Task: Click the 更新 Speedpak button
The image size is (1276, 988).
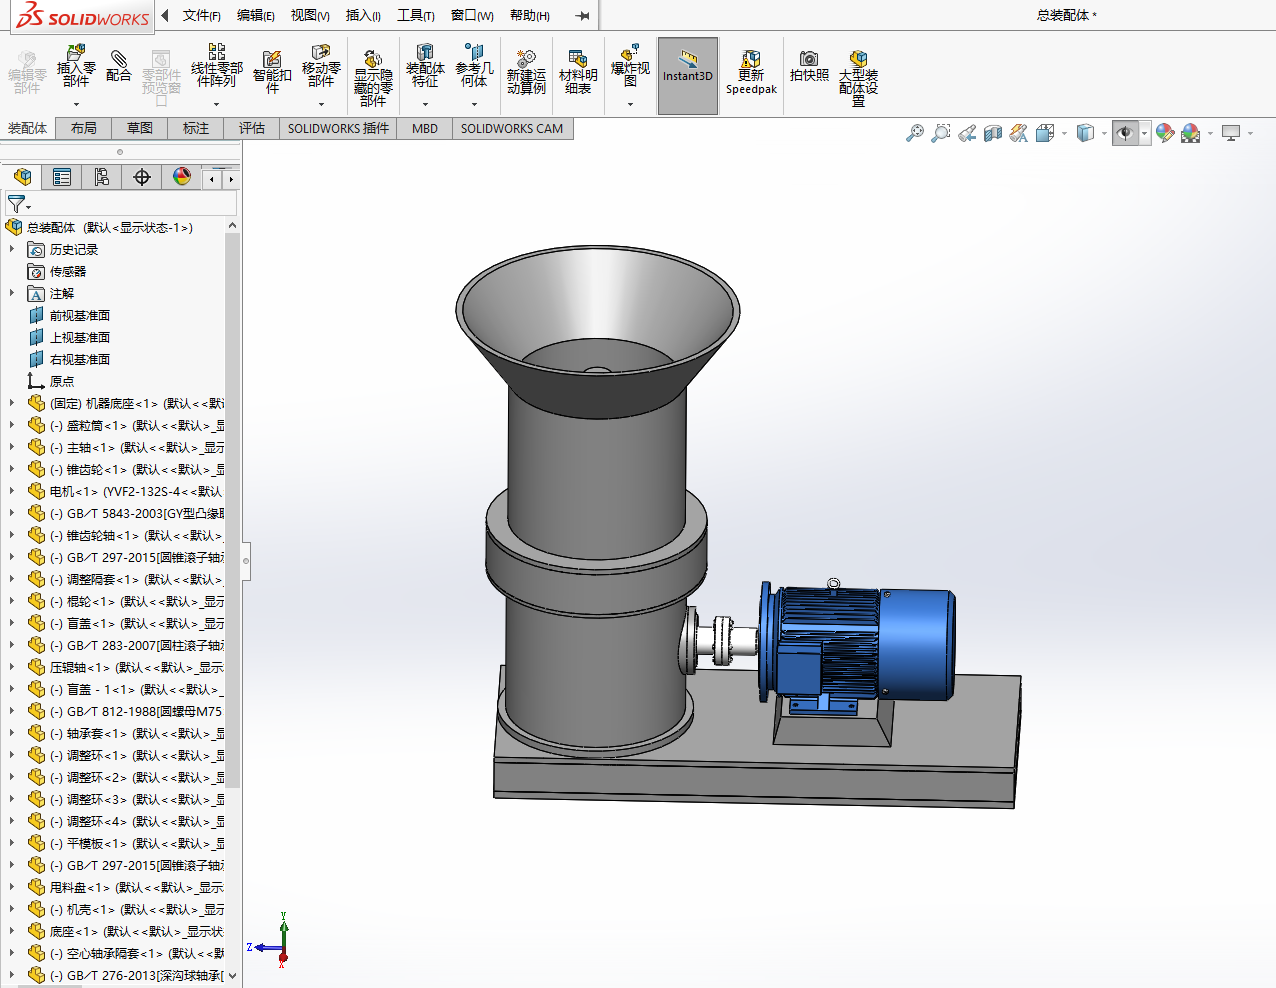Action: click(x=751, y=72)
